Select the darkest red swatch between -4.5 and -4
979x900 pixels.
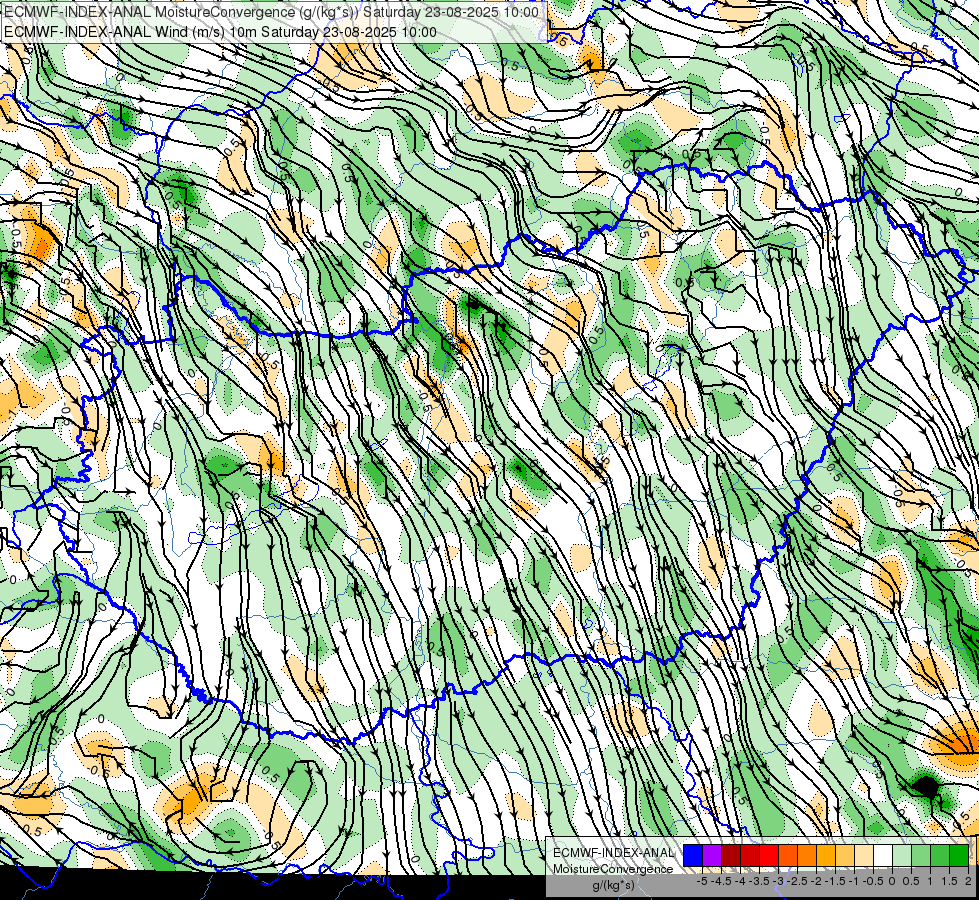click(731, 855)
